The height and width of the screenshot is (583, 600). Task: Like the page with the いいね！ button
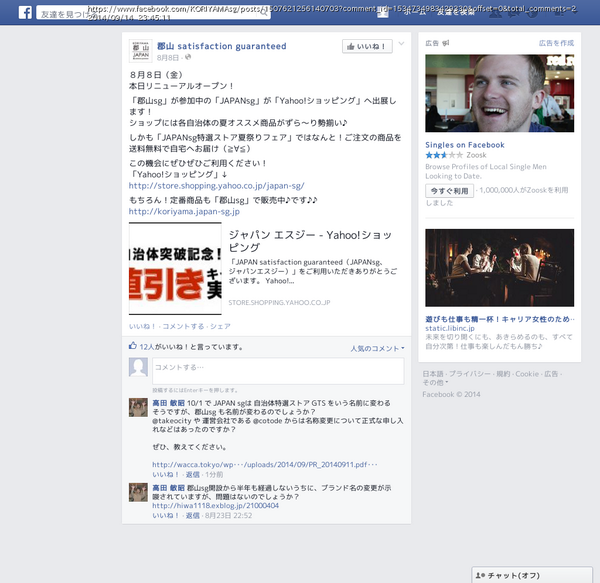(367, 46)
